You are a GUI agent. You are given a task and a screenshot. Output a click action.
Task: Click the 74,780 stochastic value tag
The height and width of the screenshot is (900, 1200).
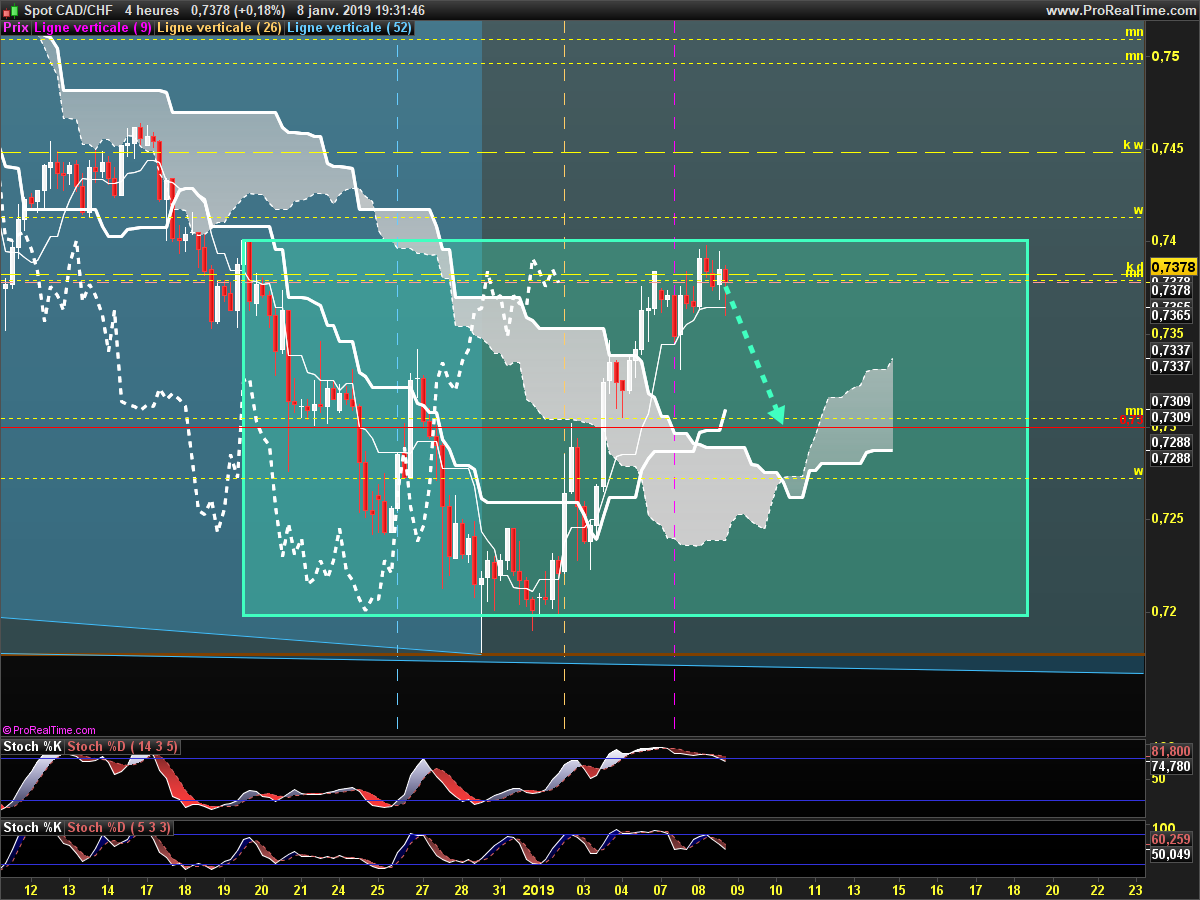click(x=1171, y=766)
